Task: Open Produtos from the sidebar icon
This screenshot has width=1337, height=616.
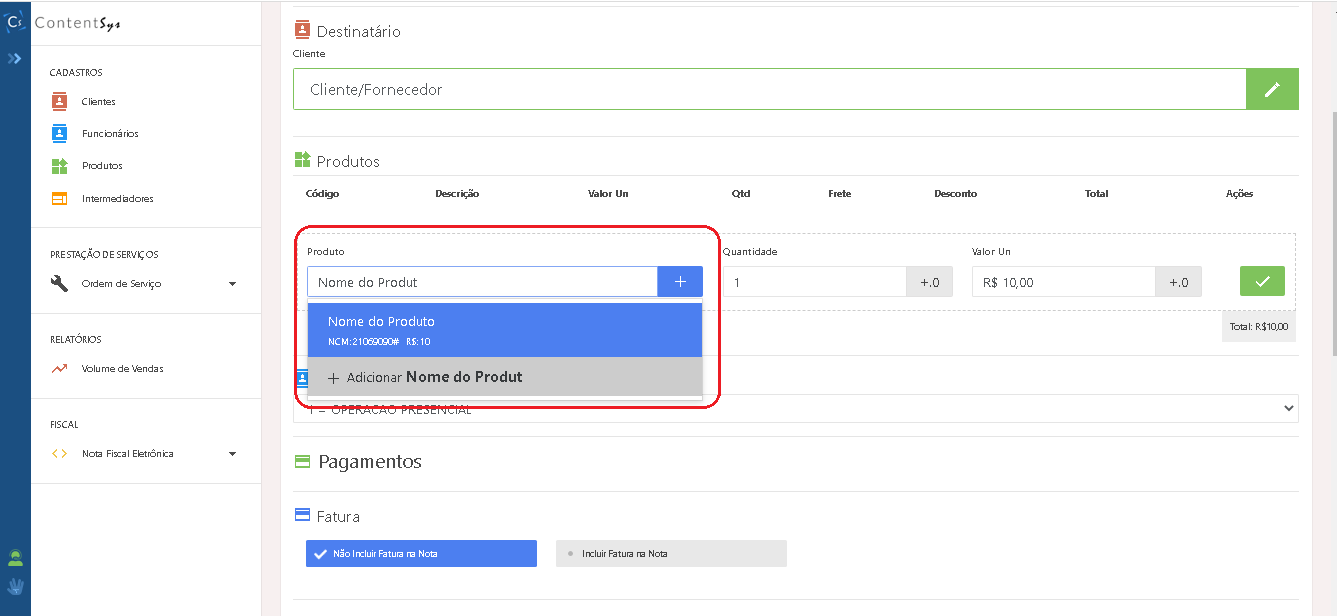Action: click(59, 166)
